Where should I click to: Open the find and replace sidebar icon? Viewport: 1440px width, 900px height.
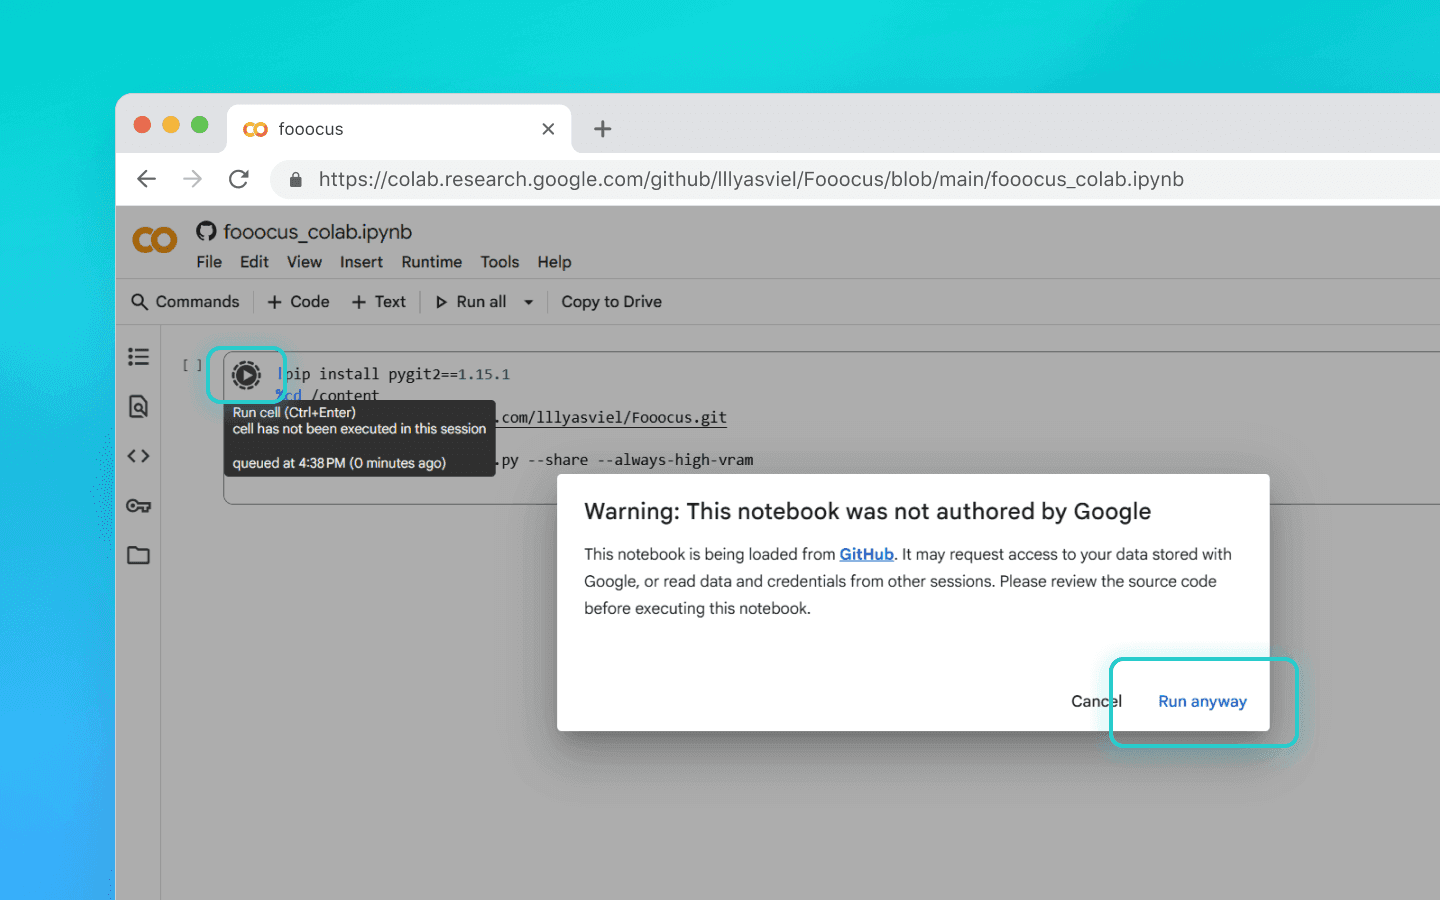[x=139, y=406]
